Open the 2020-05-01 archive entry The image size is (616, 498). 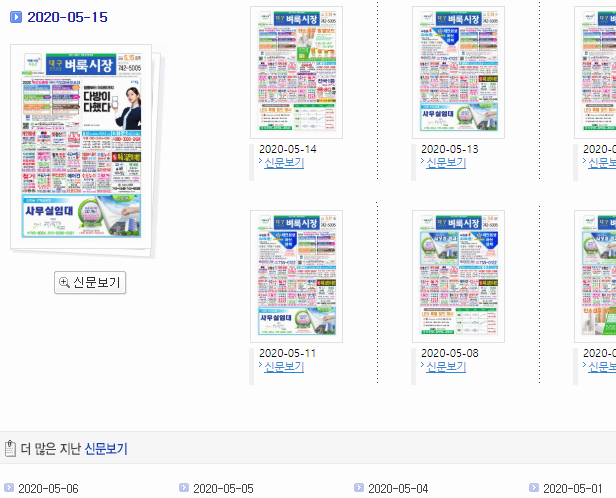[573, 489]
